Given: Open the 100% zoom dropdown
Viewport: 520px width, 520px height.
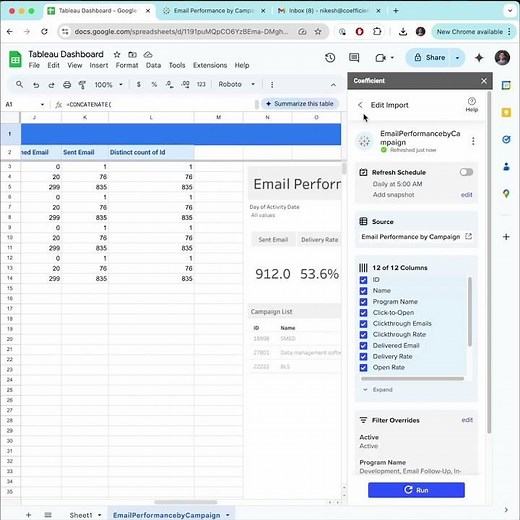Looking at the screenshot, I should point(109,85).
